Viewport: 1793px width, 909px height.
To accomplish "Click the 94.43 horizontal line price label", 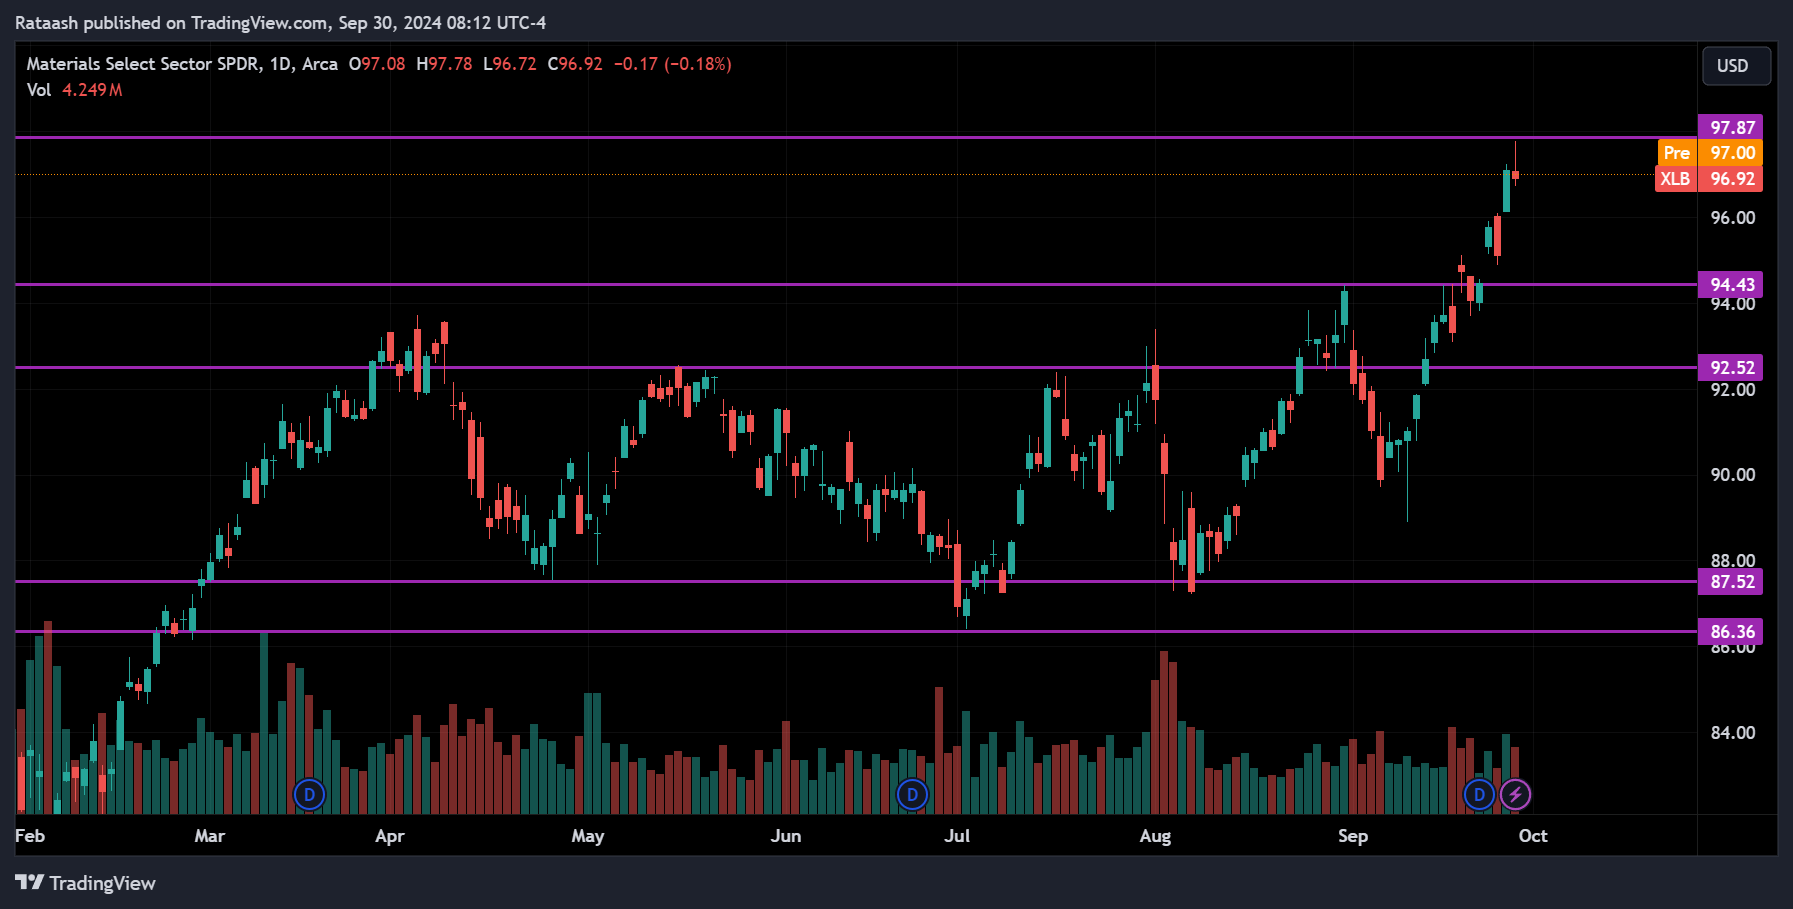I will tap(1731, 284).
